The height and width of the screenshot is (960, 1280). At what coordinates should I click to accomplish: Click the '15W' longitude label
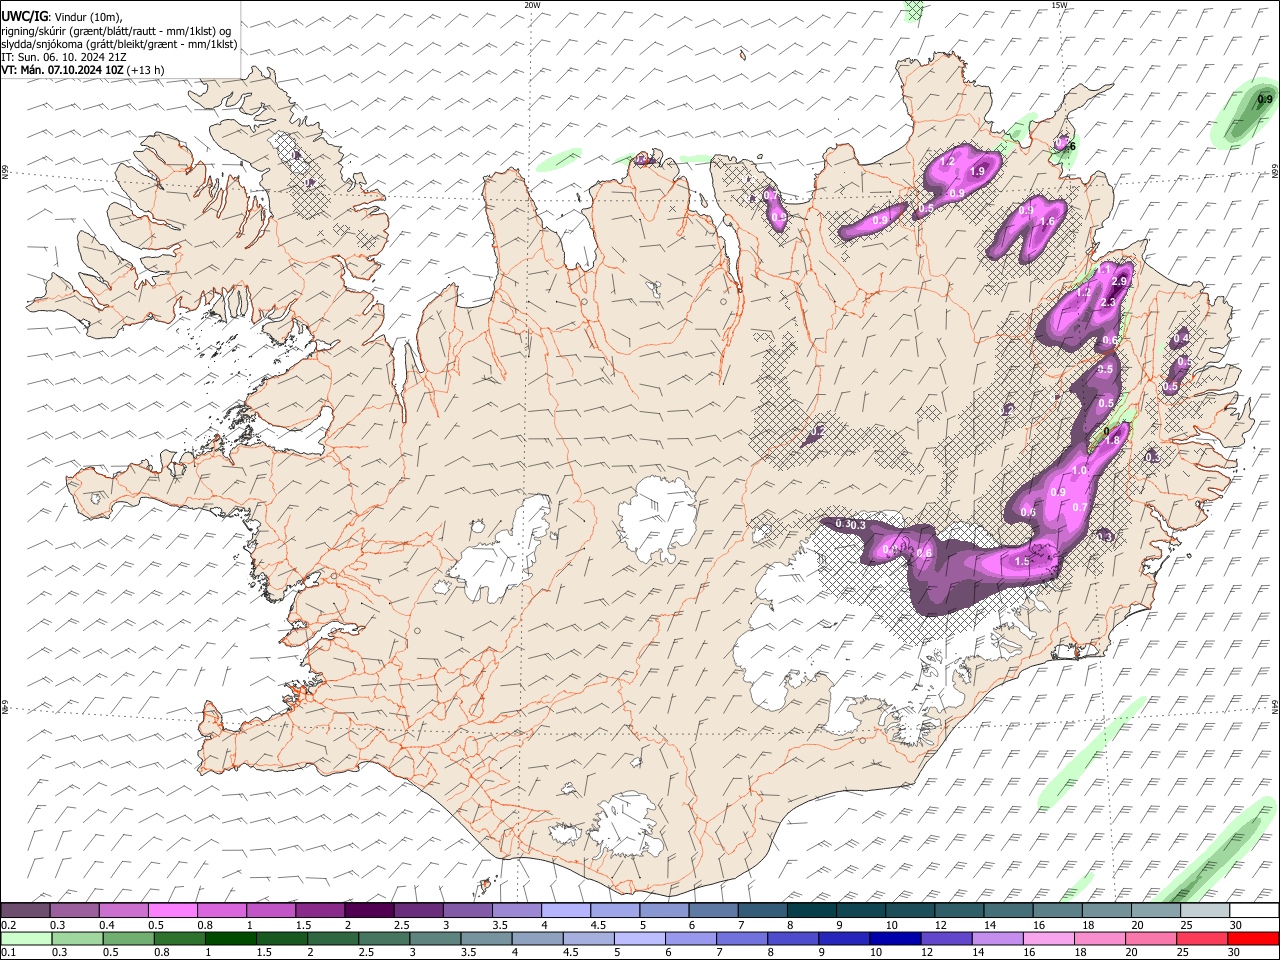[x=1059, y=5]
